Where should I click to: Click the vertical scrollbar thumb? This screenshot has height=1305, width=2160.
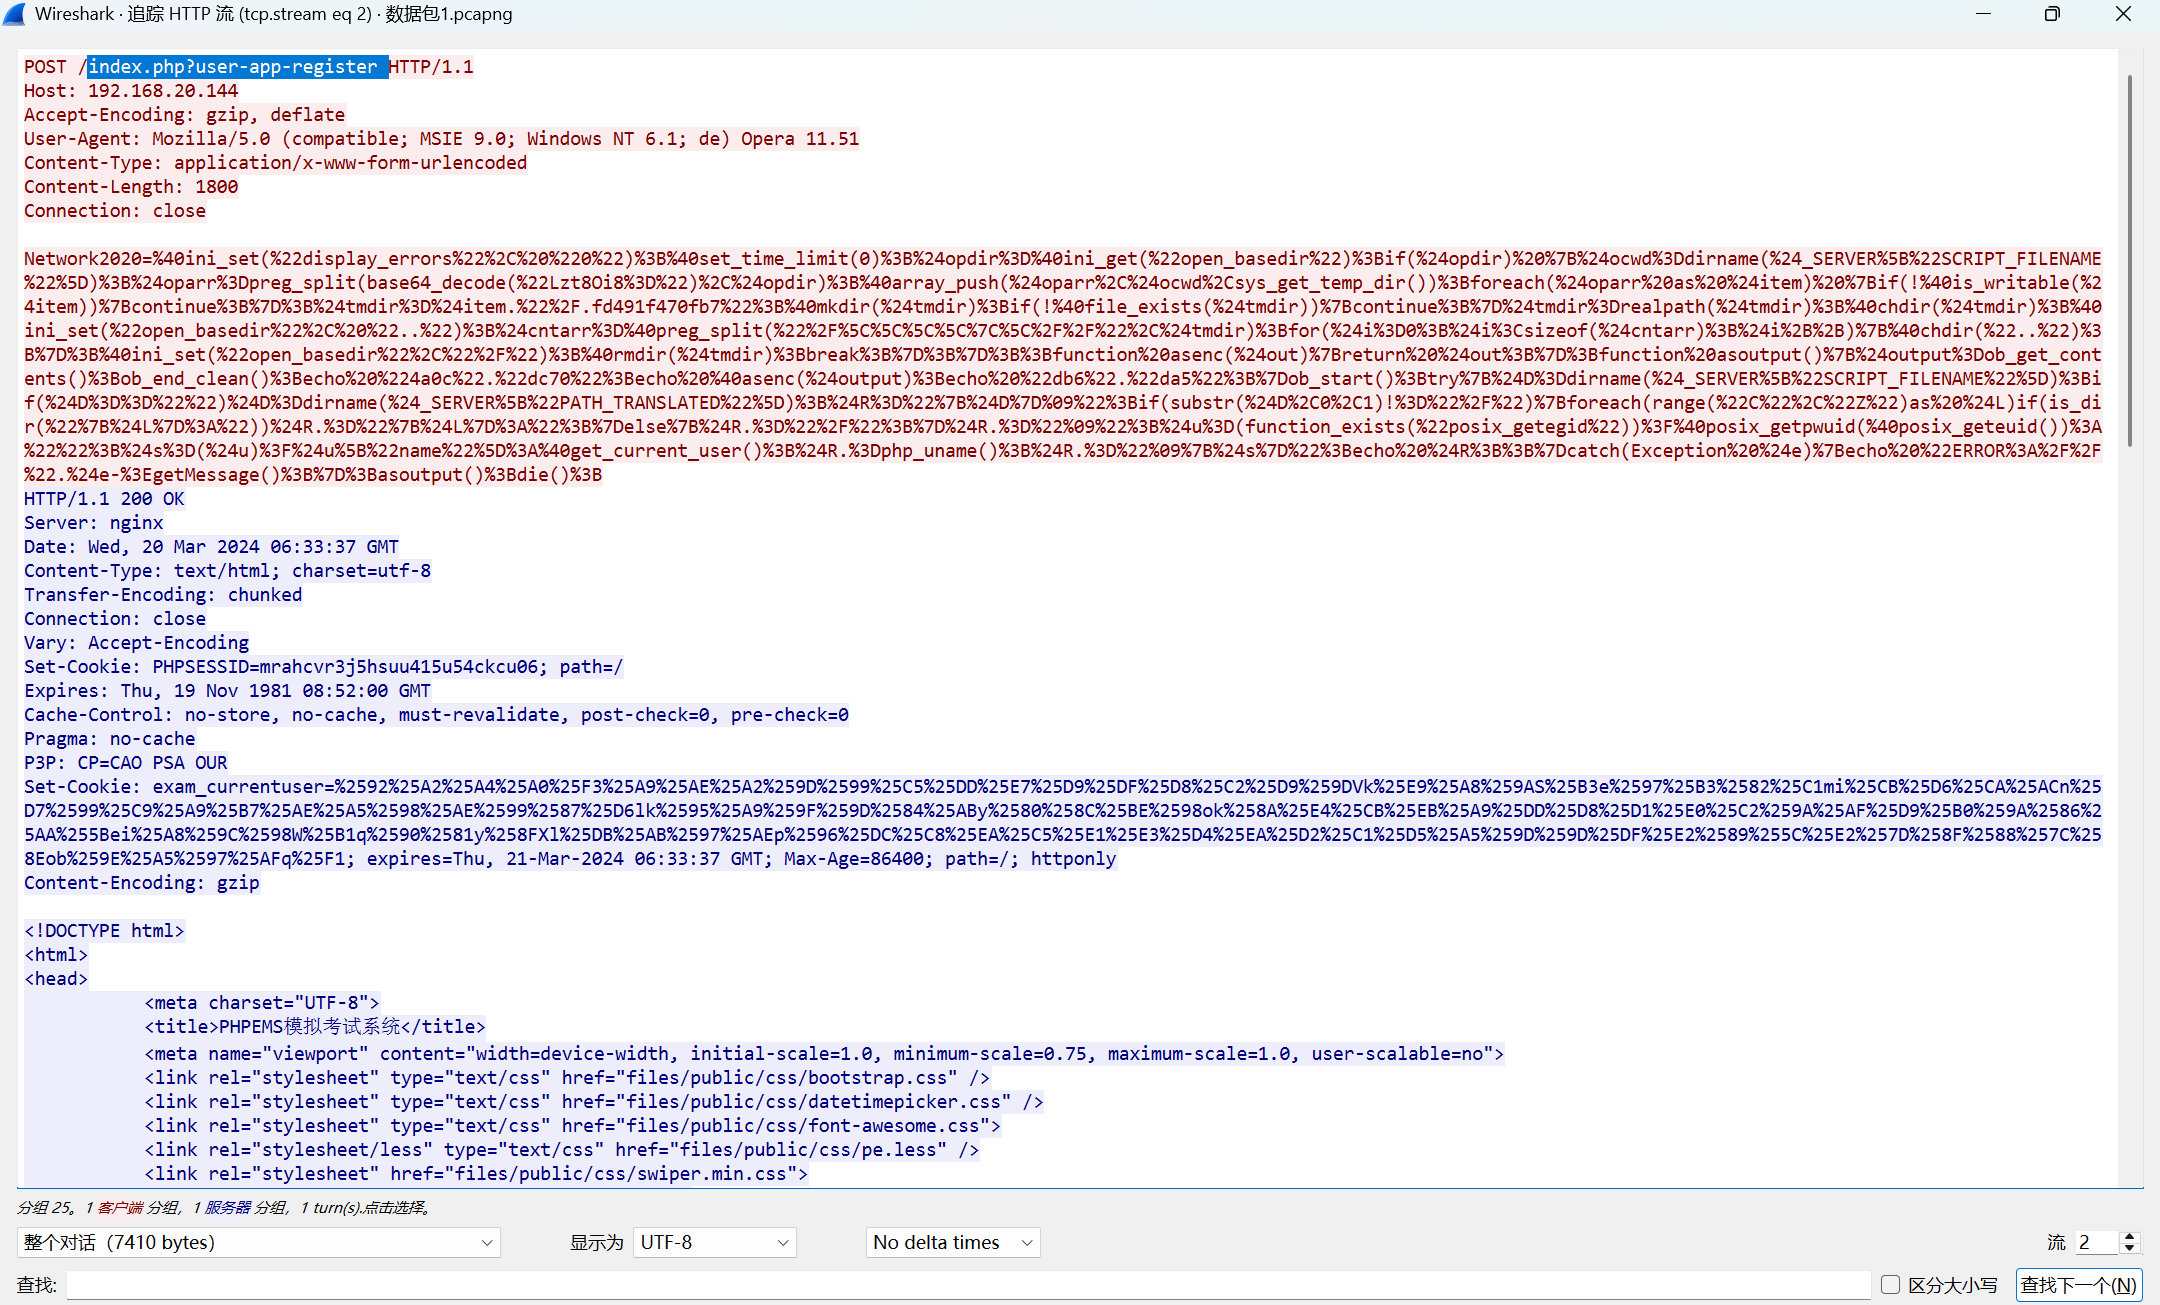click(2129, 260)
